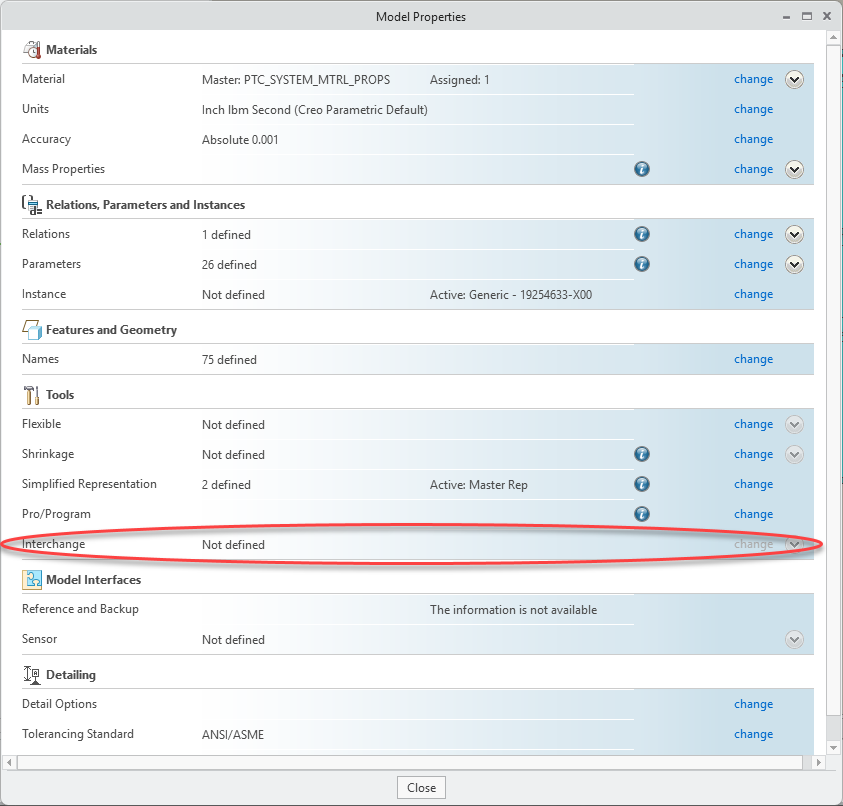Click change next to Names

click(753, 359)
